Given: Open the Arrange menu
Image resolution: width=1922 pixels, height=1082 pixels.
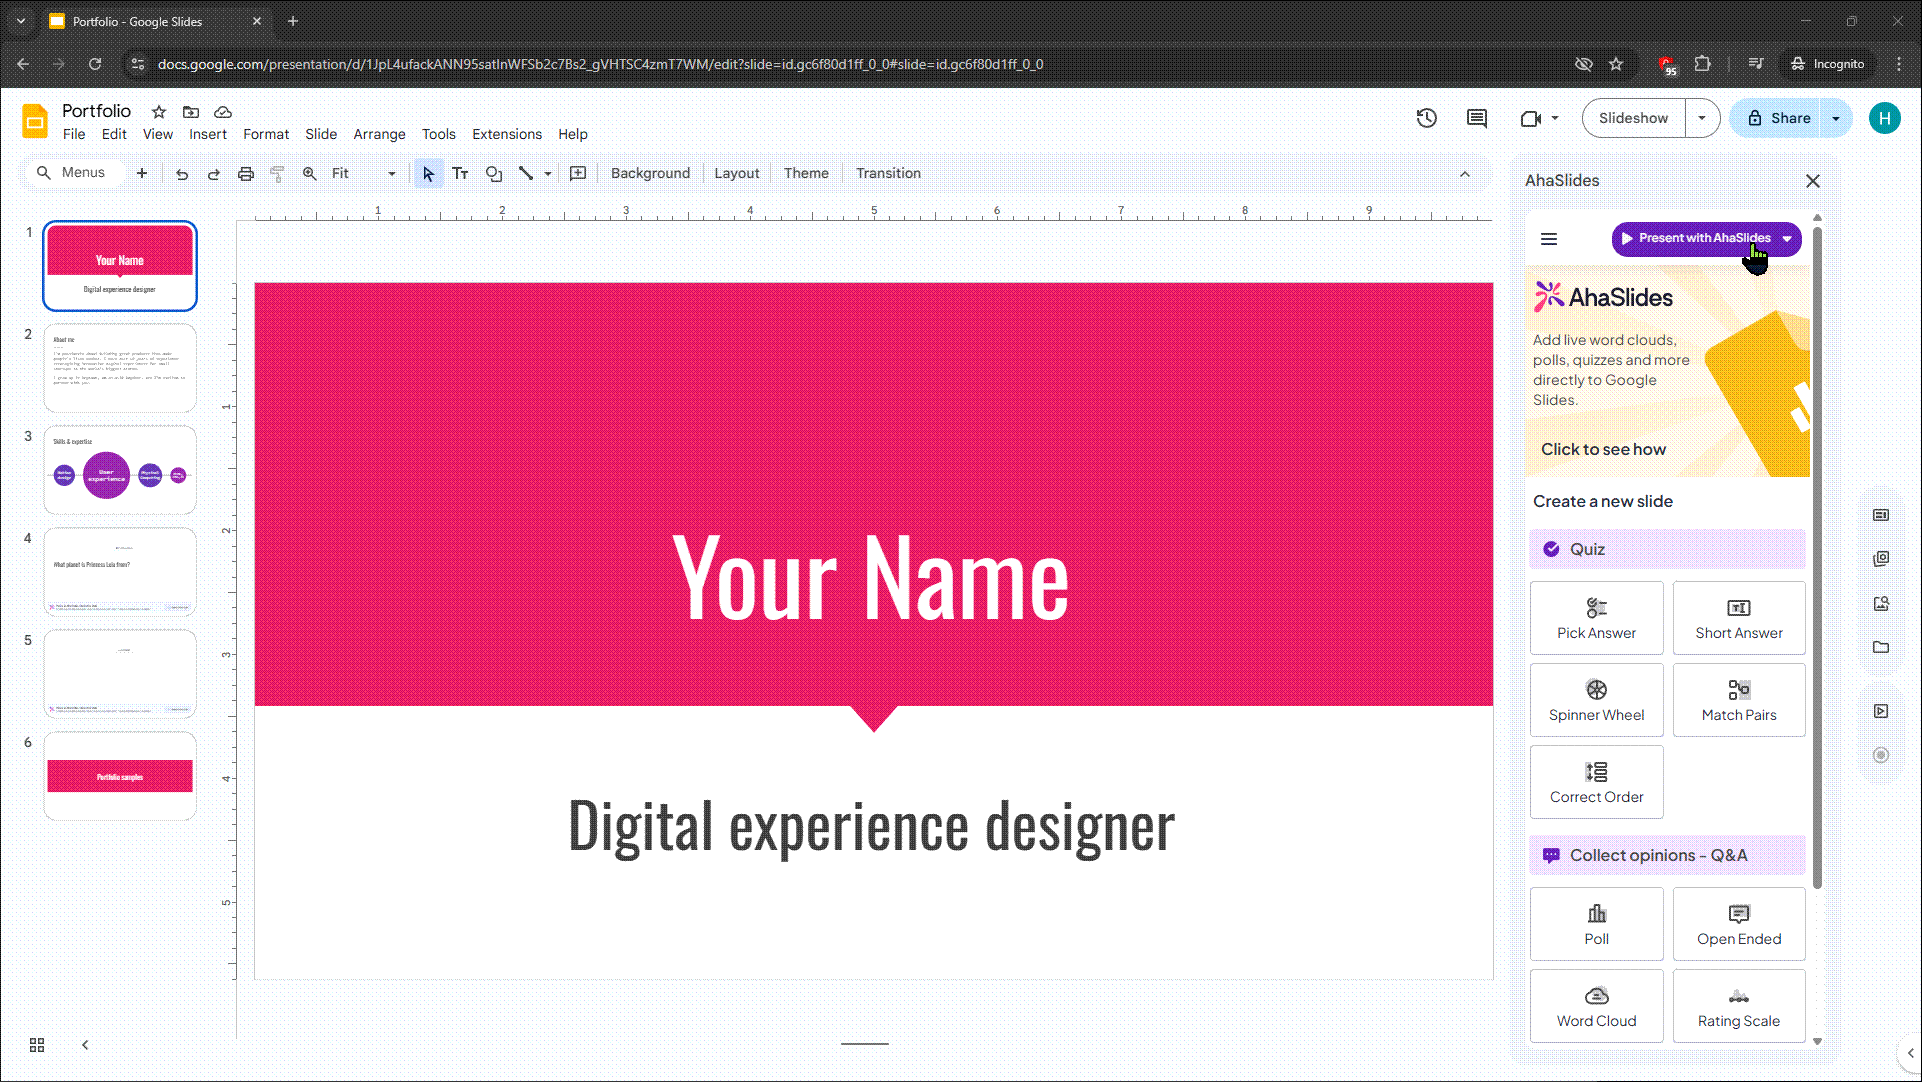Looking at the screenshot, I should (379, 134).
